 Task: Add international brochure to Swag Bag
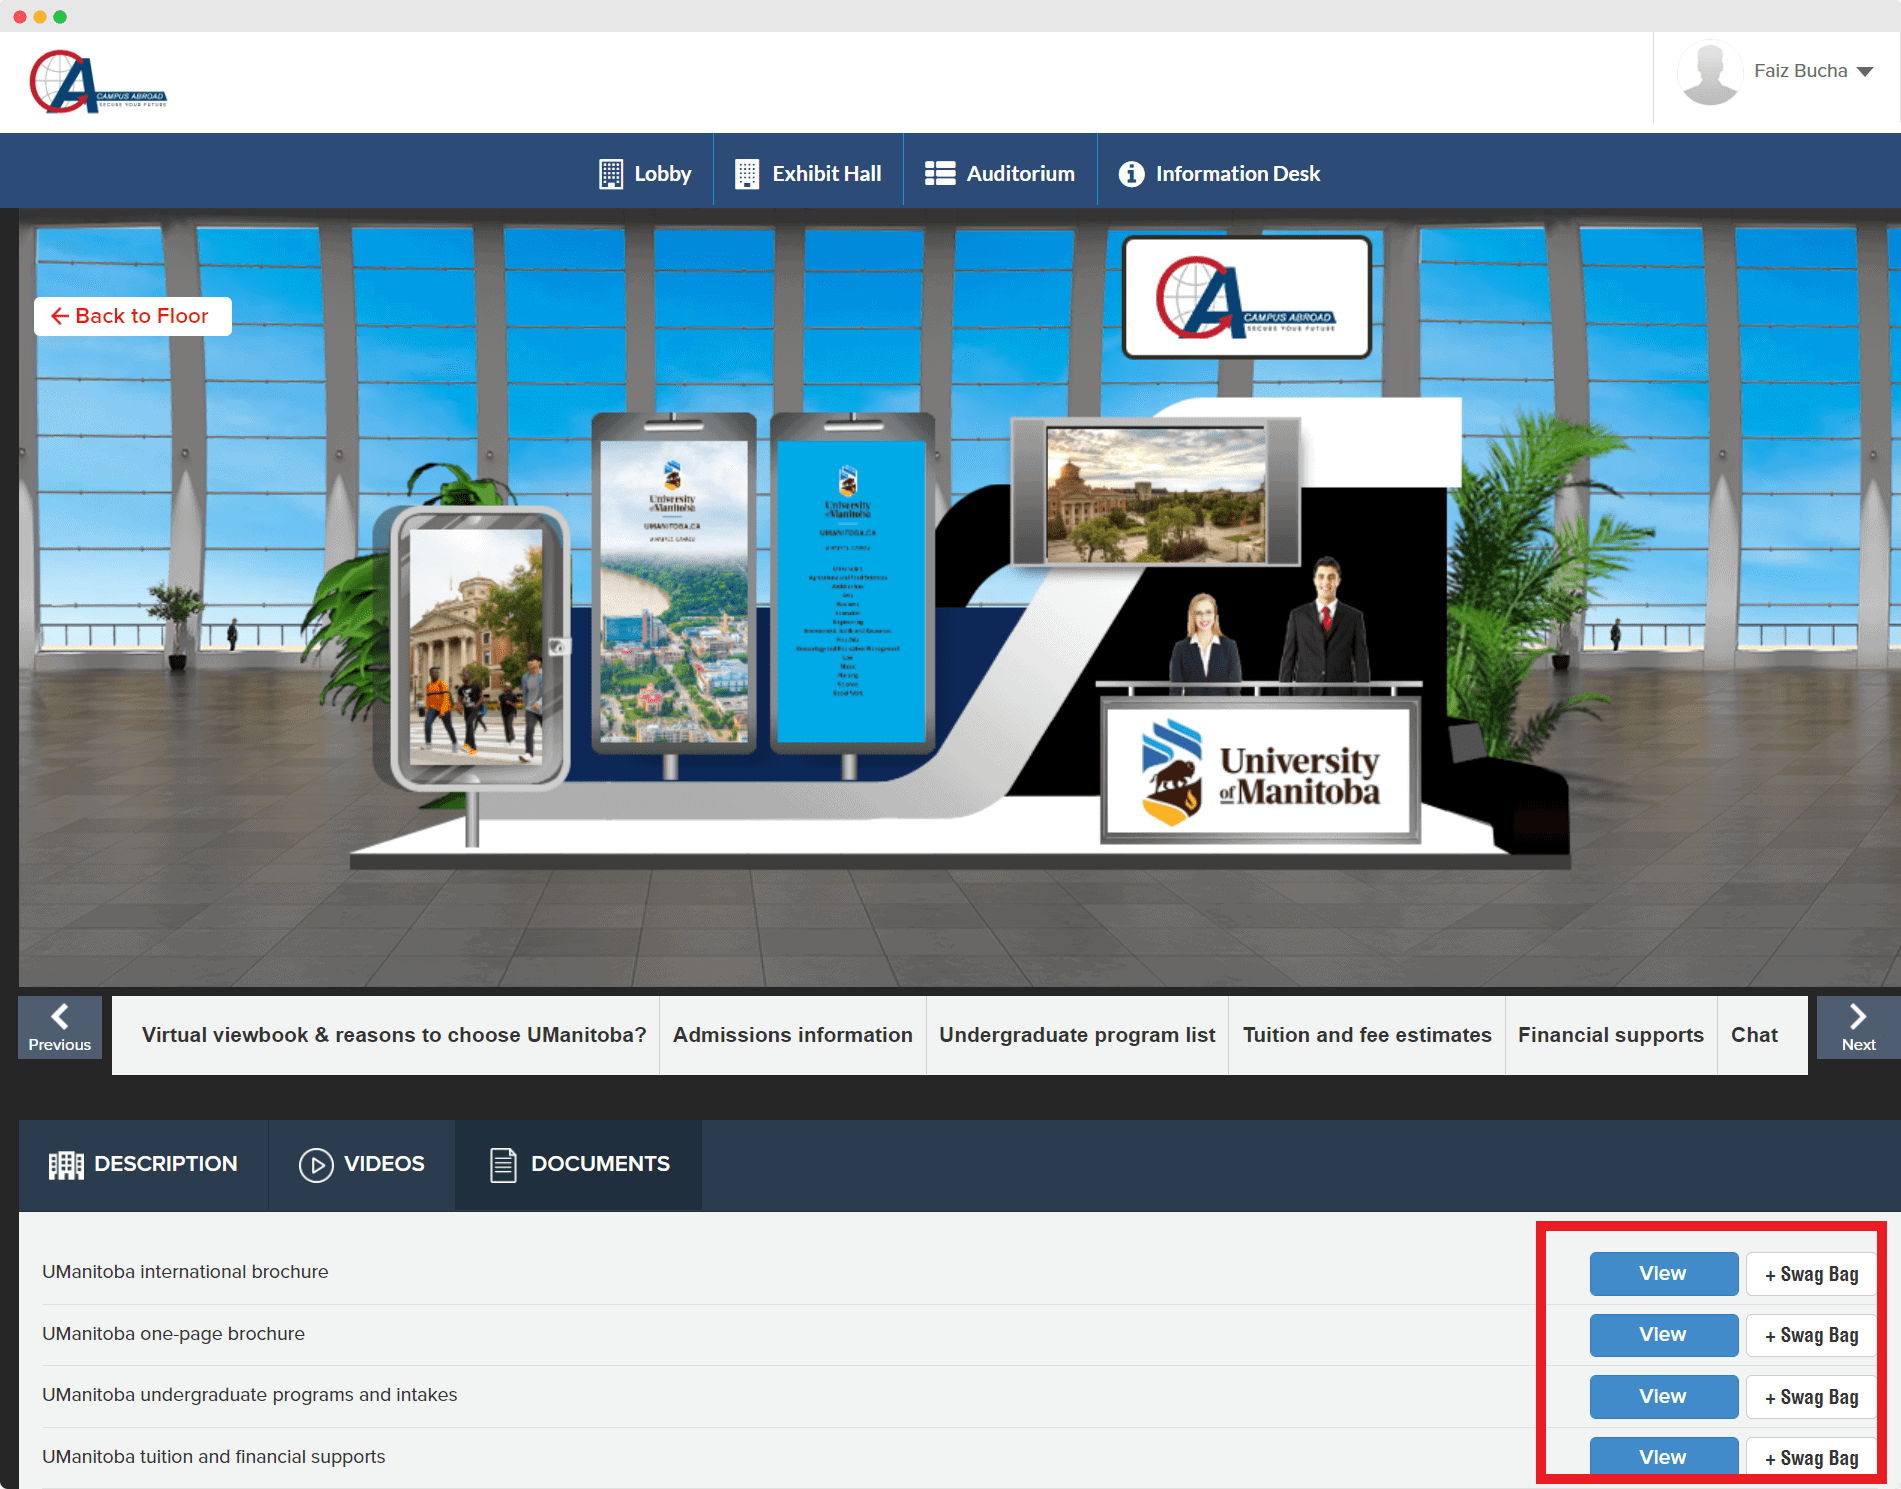tap(1811, 1274)
